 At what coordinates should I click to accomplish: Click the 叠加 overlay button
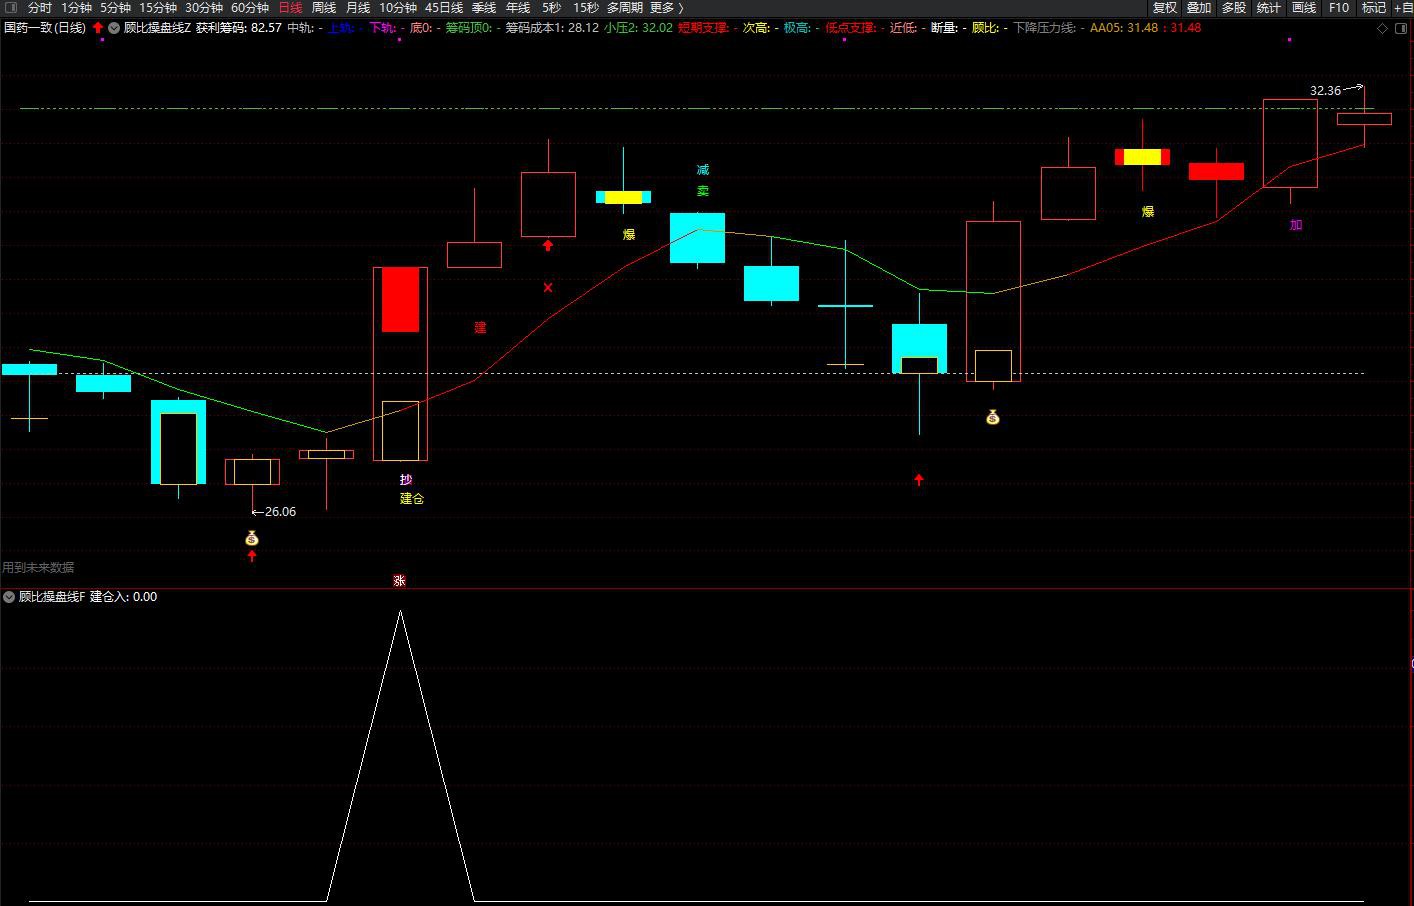(1199, 8)
